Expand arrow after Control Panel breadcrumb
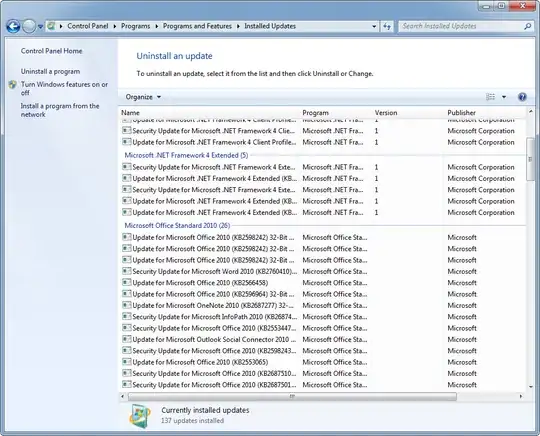The image size is (540, 436). [115, 26]
